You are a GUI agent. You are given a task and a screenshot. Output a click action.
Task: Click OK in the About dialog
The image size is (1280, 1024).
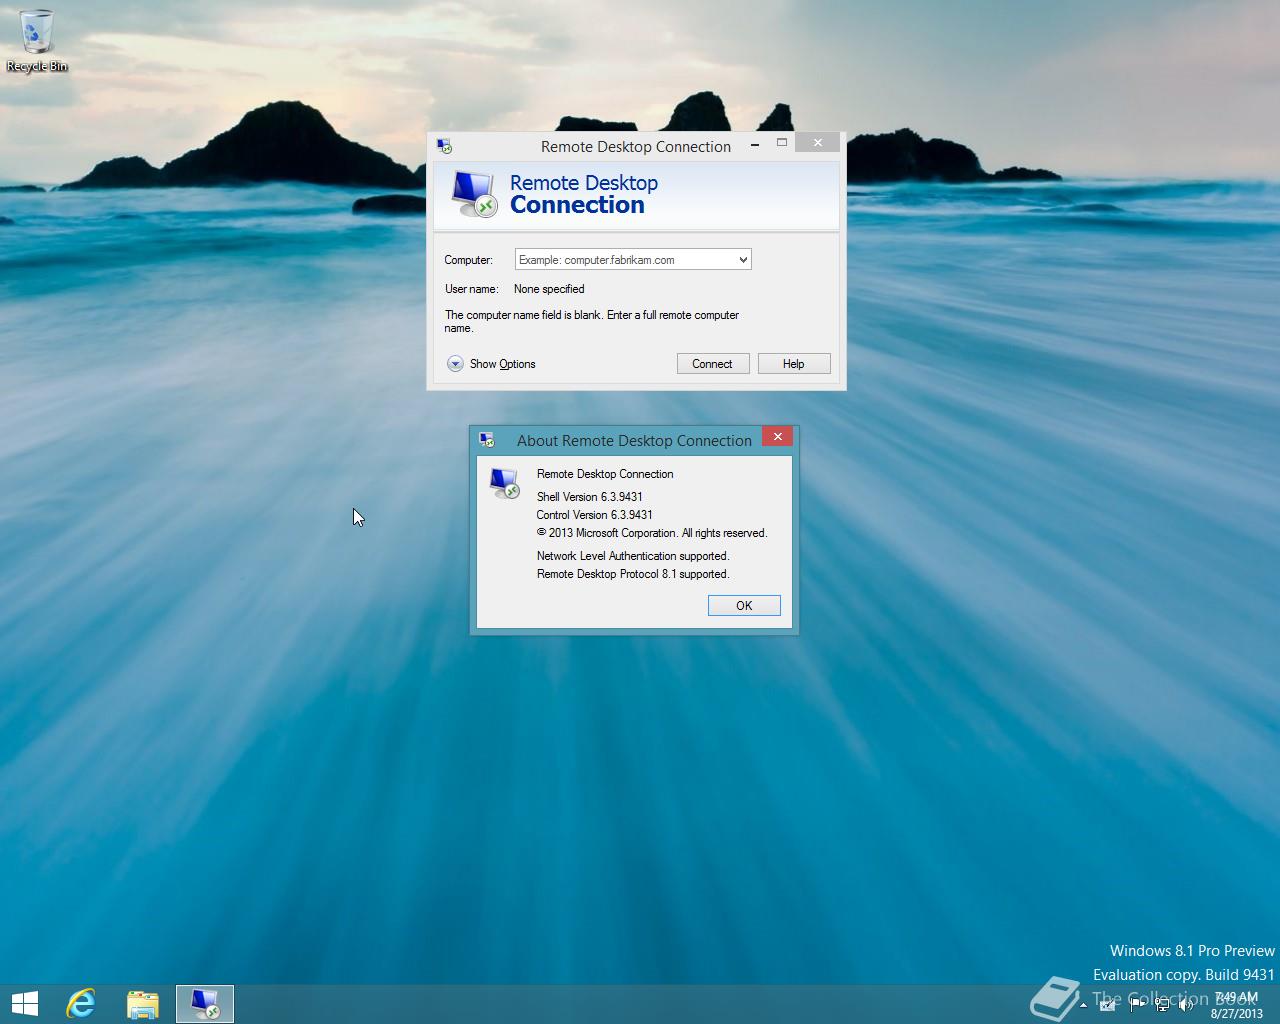click(x=744, y=606)
